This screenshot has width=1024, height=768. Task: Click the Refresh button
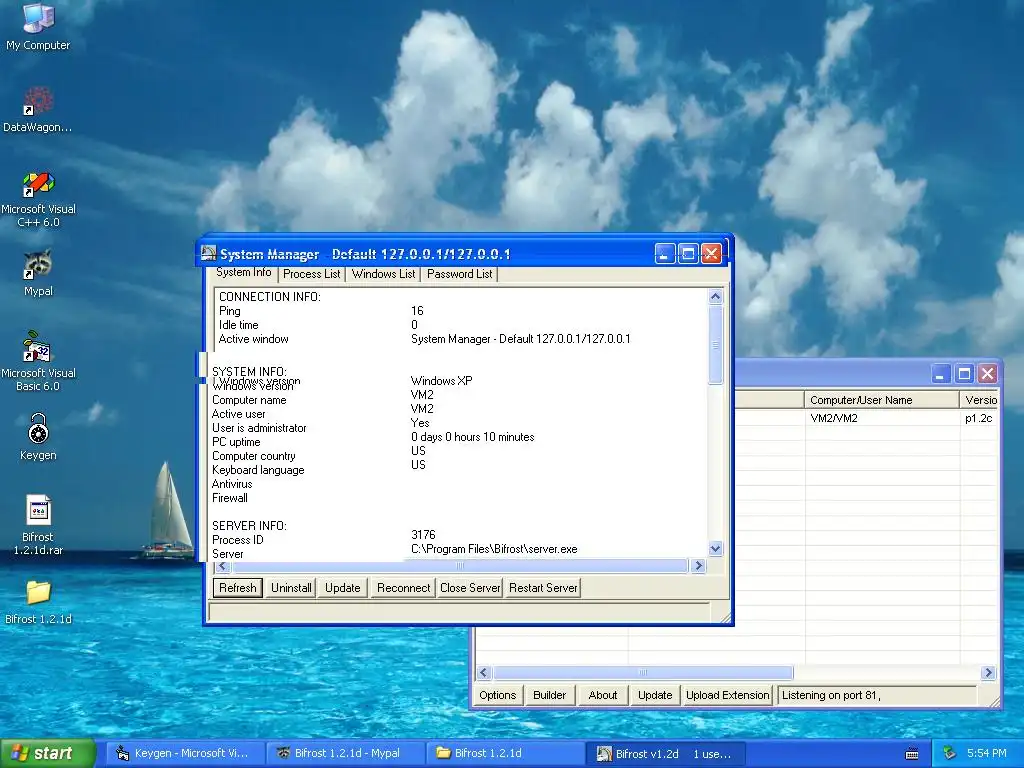[238, 588]
